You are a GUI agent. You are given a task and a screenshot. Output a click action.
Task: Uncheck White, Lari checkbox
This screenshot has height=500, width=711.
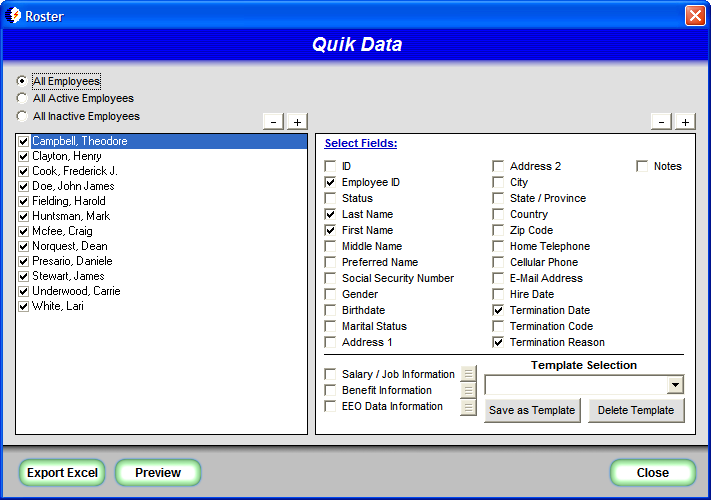coord(24,306)
